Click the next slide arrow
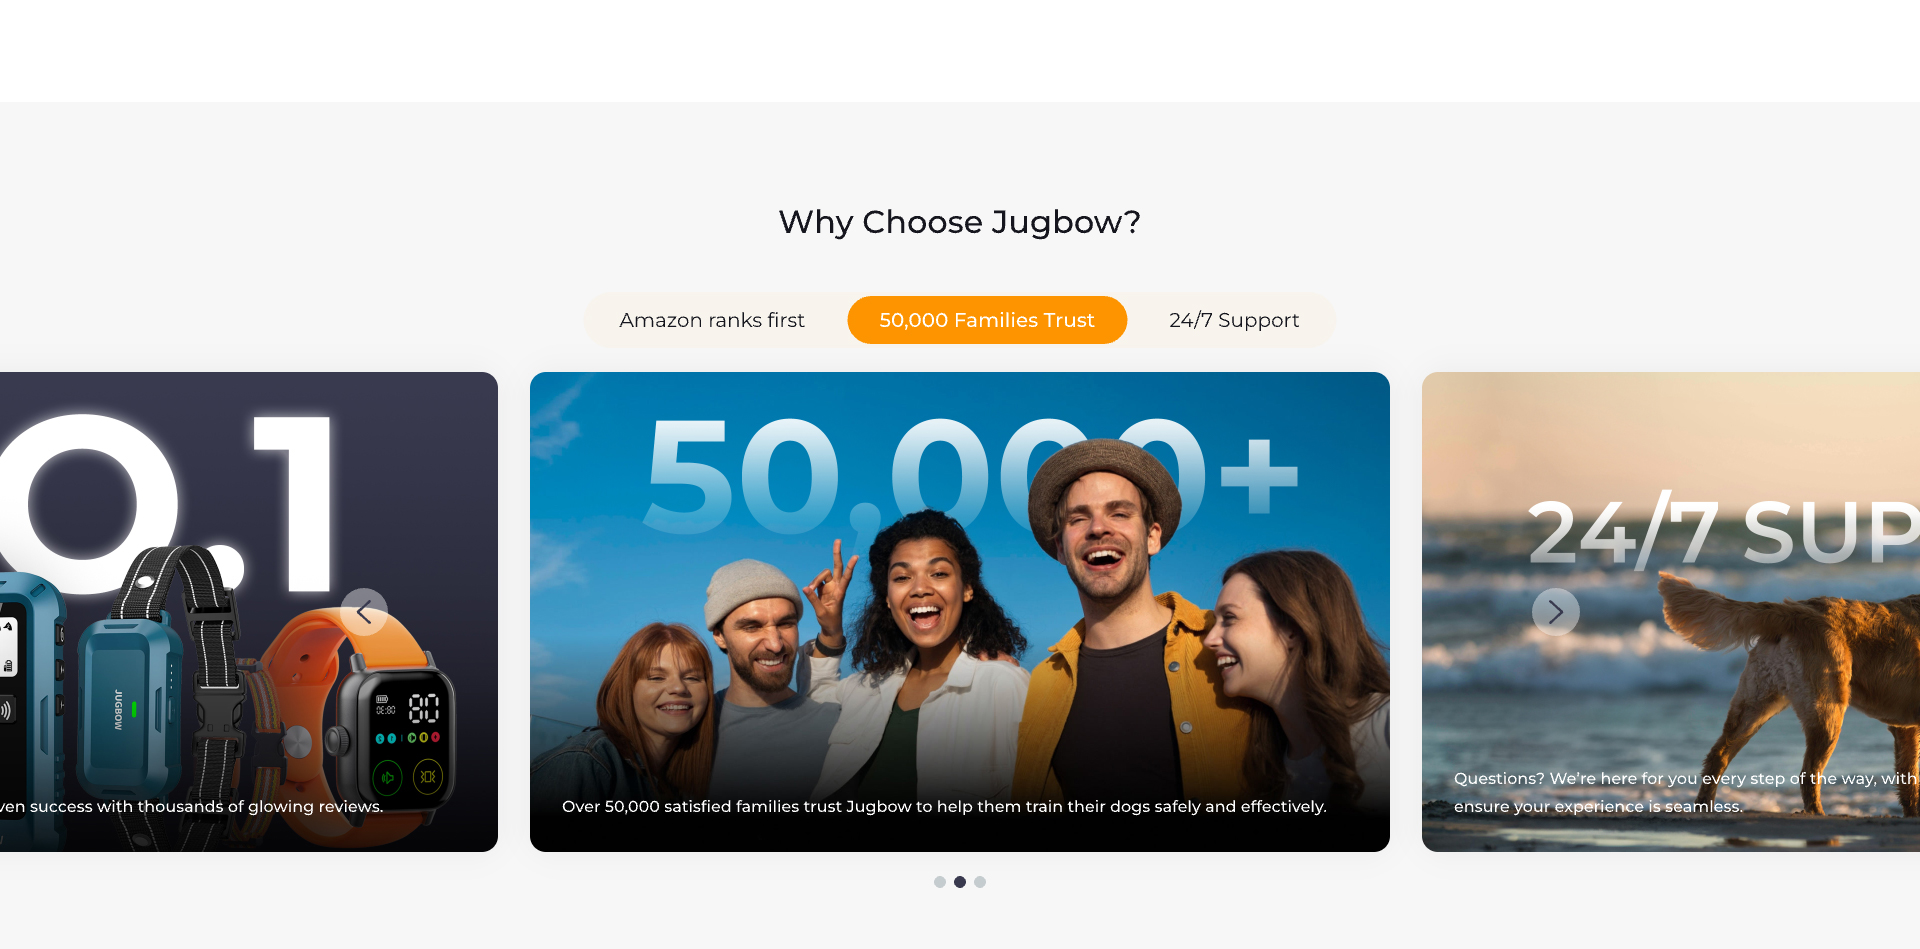The image size is (1920, 949). click(x=1556, y=612)
